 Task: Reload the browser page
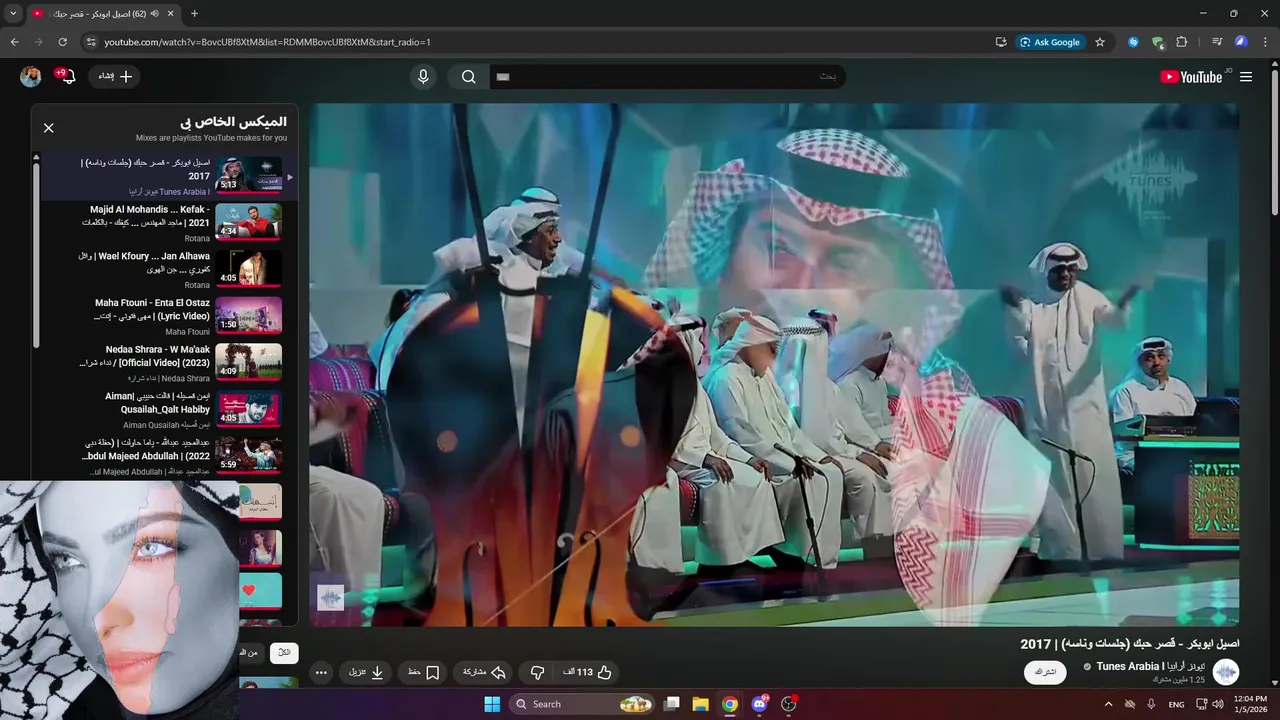click(x=62, y=42)
